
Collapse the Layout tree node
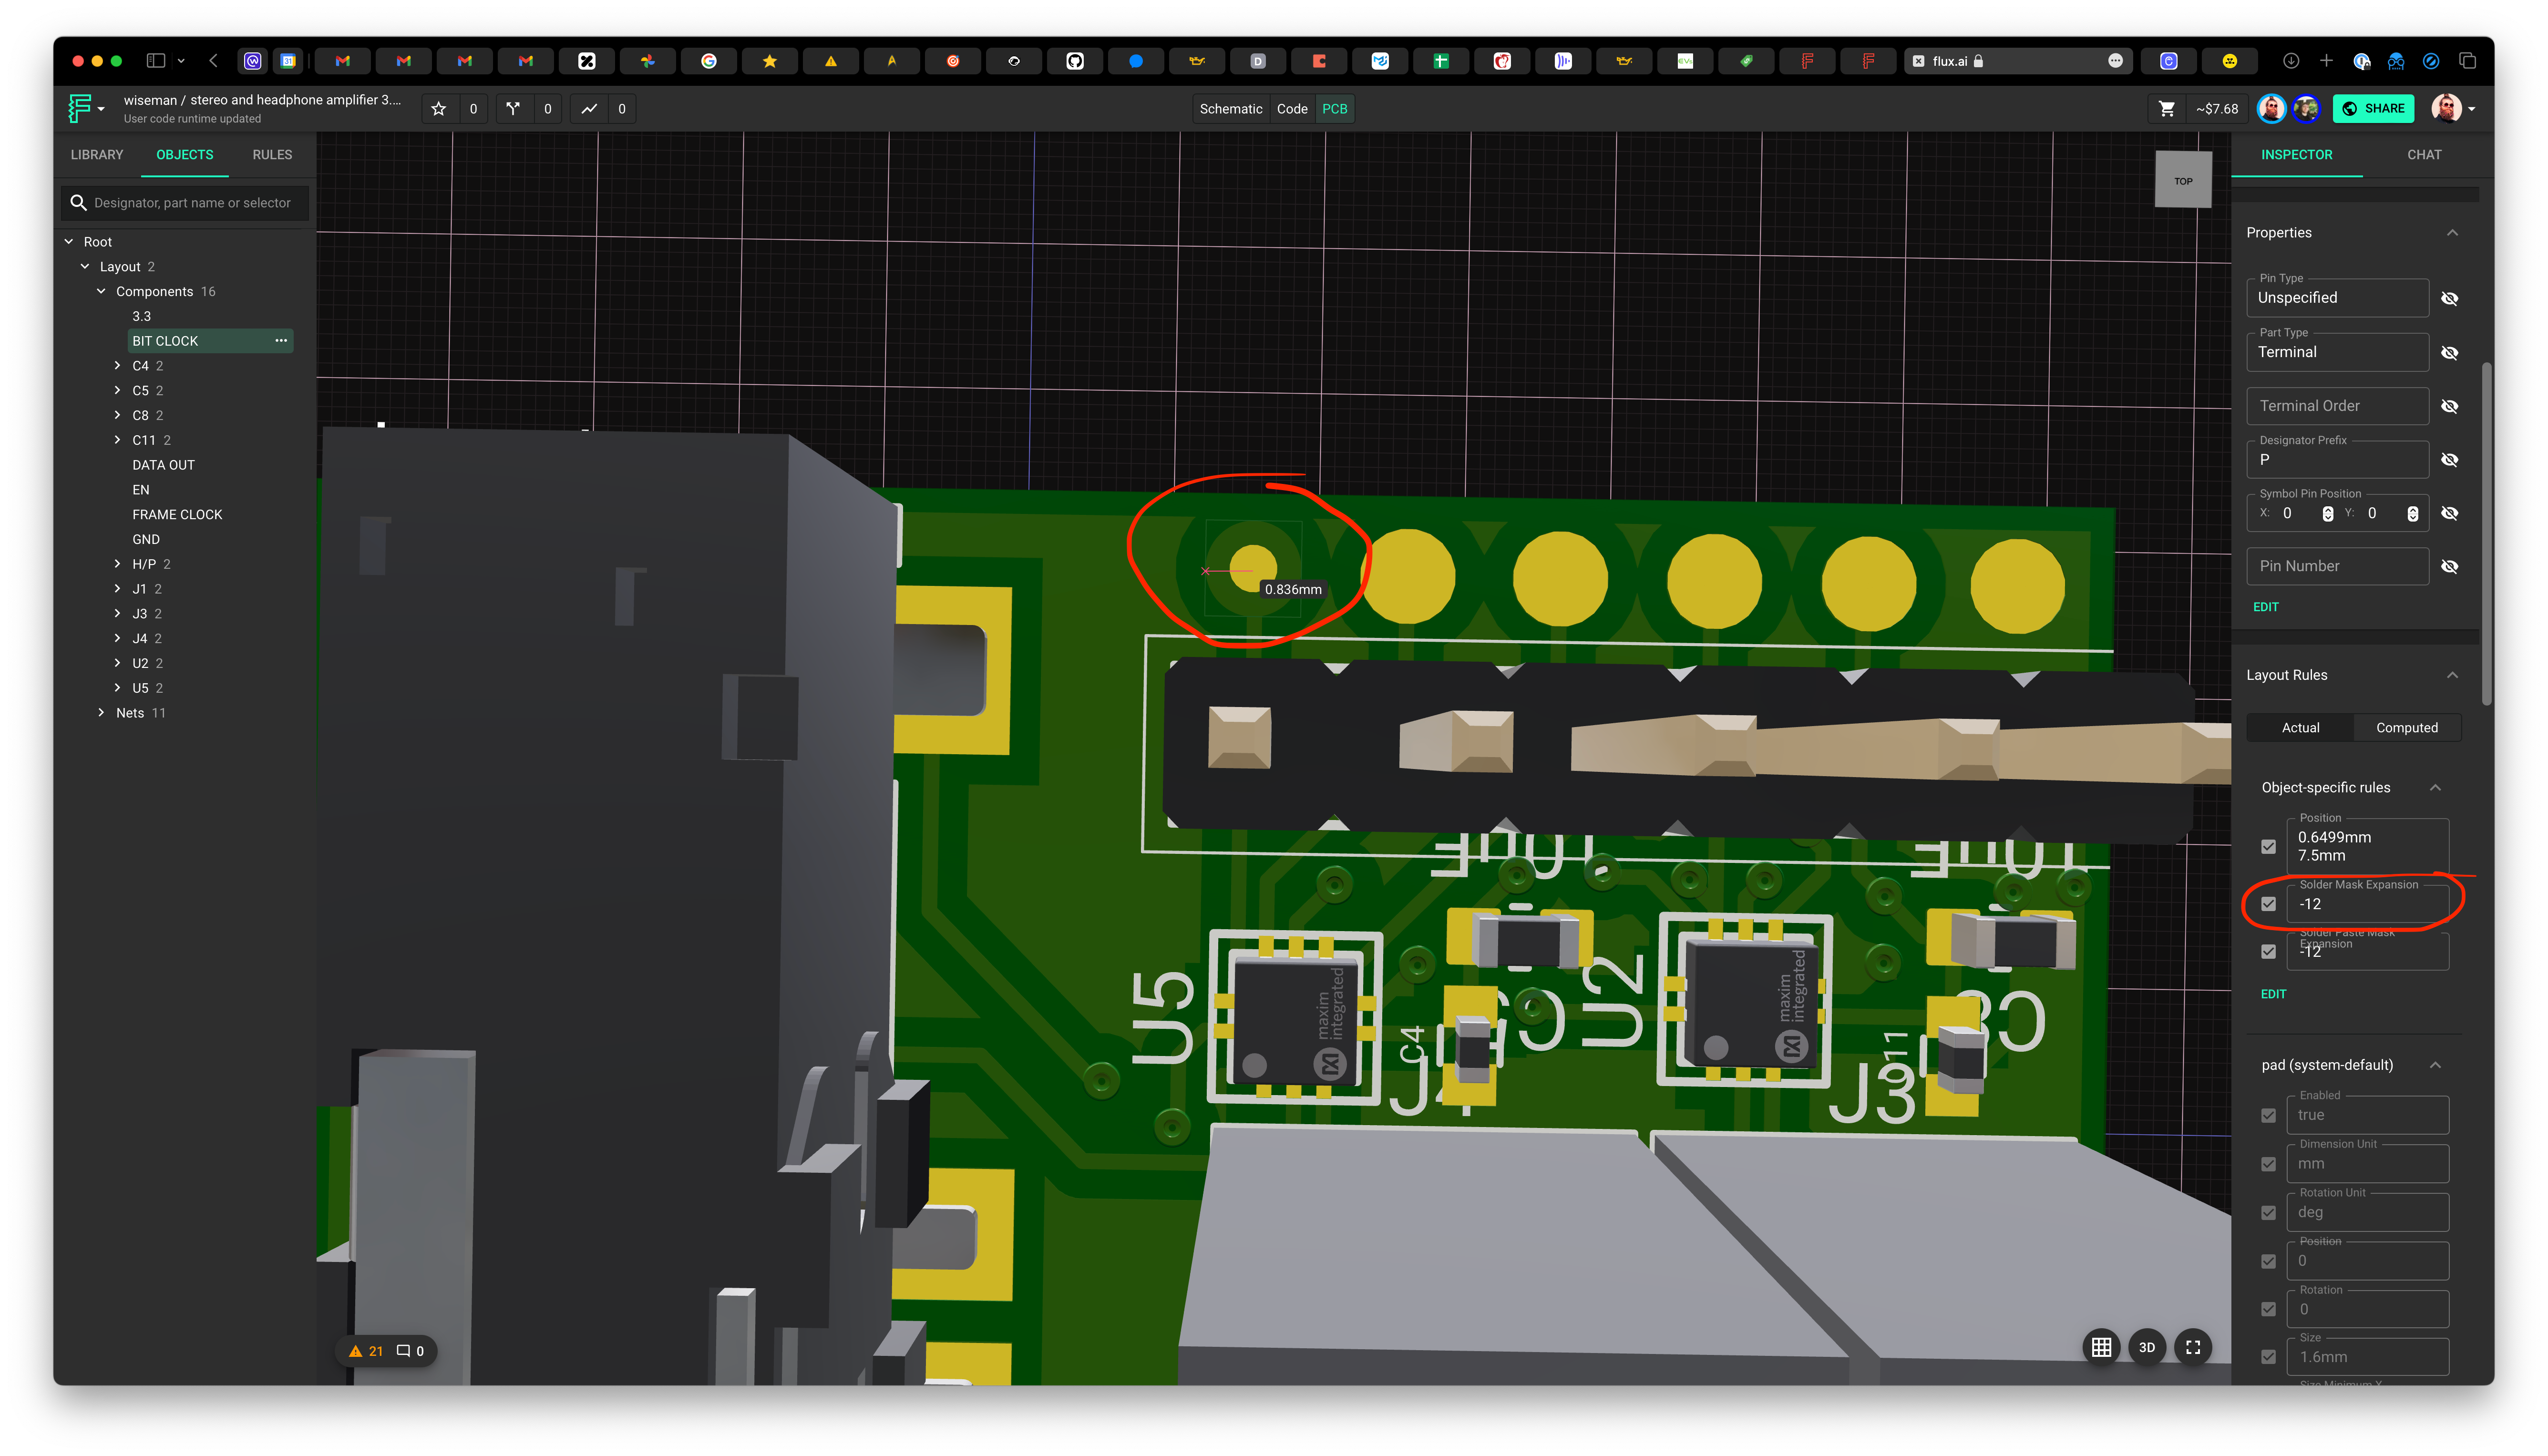(85, 267)
